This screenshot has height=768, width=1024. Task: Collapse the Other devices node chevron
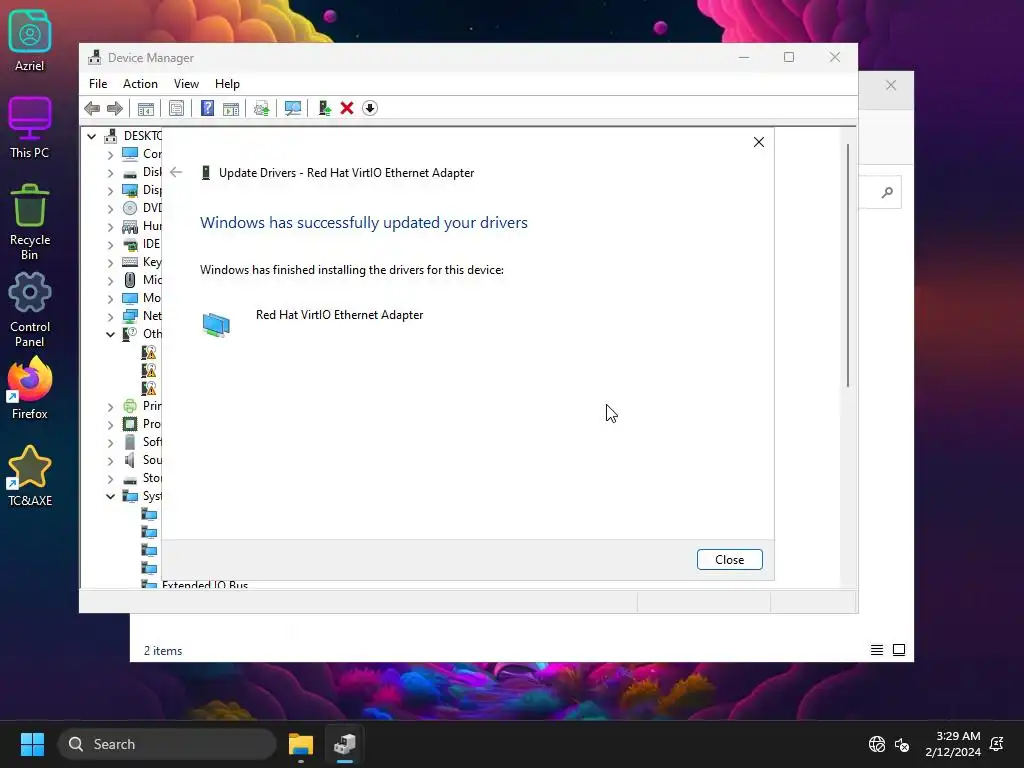(110, 334)
